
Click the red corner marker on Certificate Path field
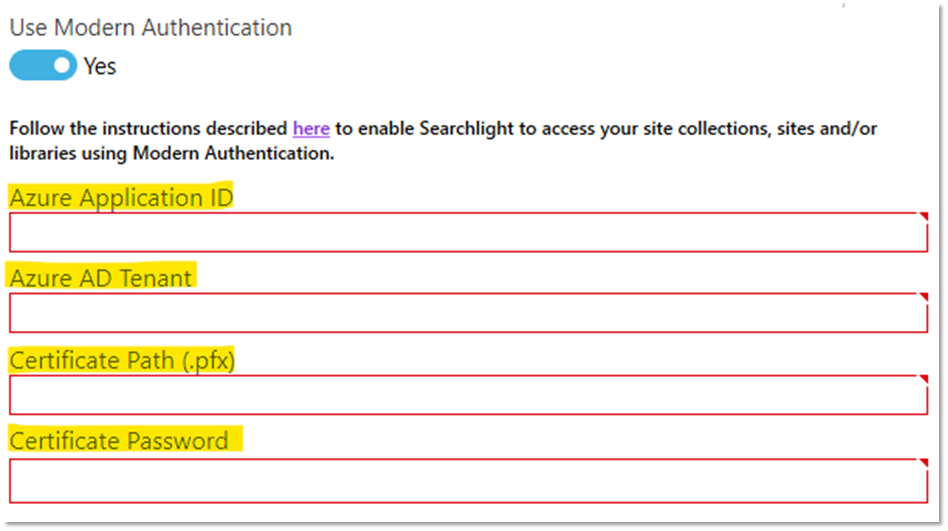point(923,380)
